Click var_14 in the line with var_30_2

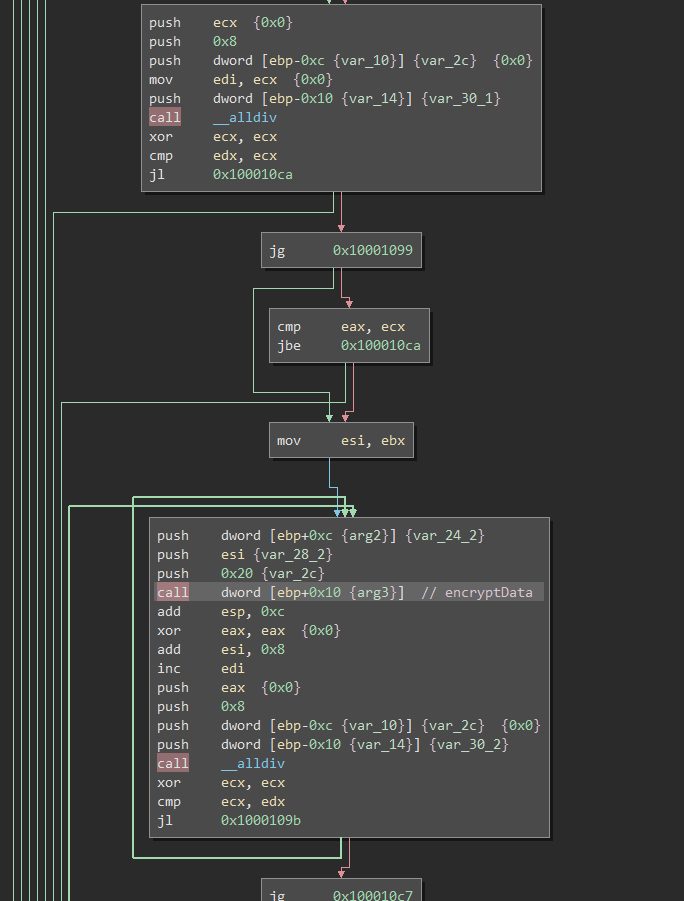(x=381, y=744)
